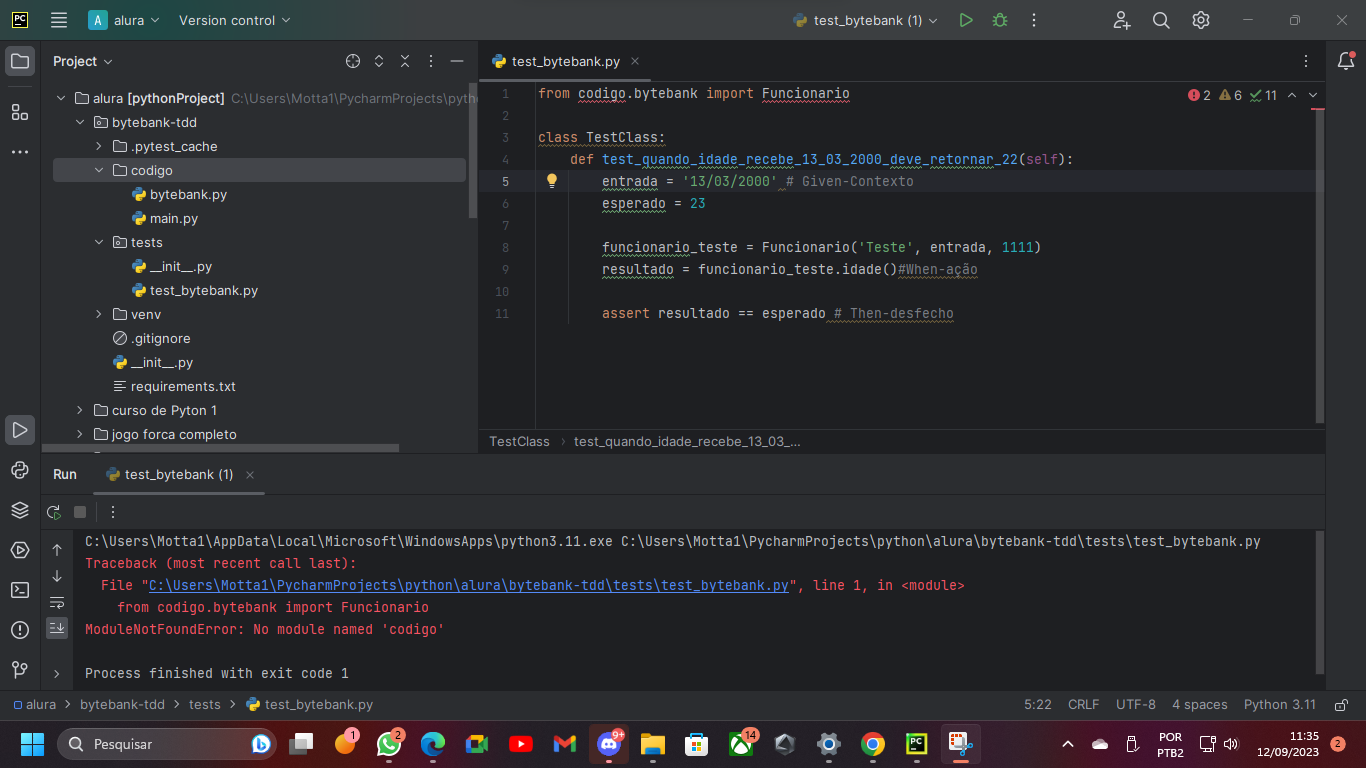Open run configuration test_bytebank (1) dropdown
The height and width of the screenshot is (768, 1366).
[865, 20]
